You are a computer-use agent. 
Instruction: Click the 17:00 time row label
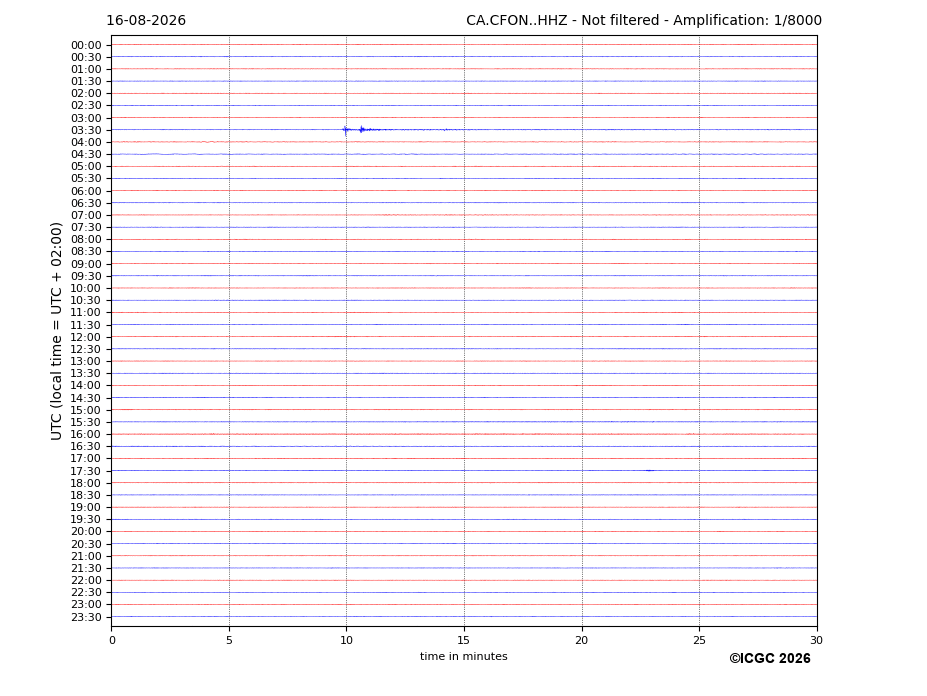coord(86,459)
